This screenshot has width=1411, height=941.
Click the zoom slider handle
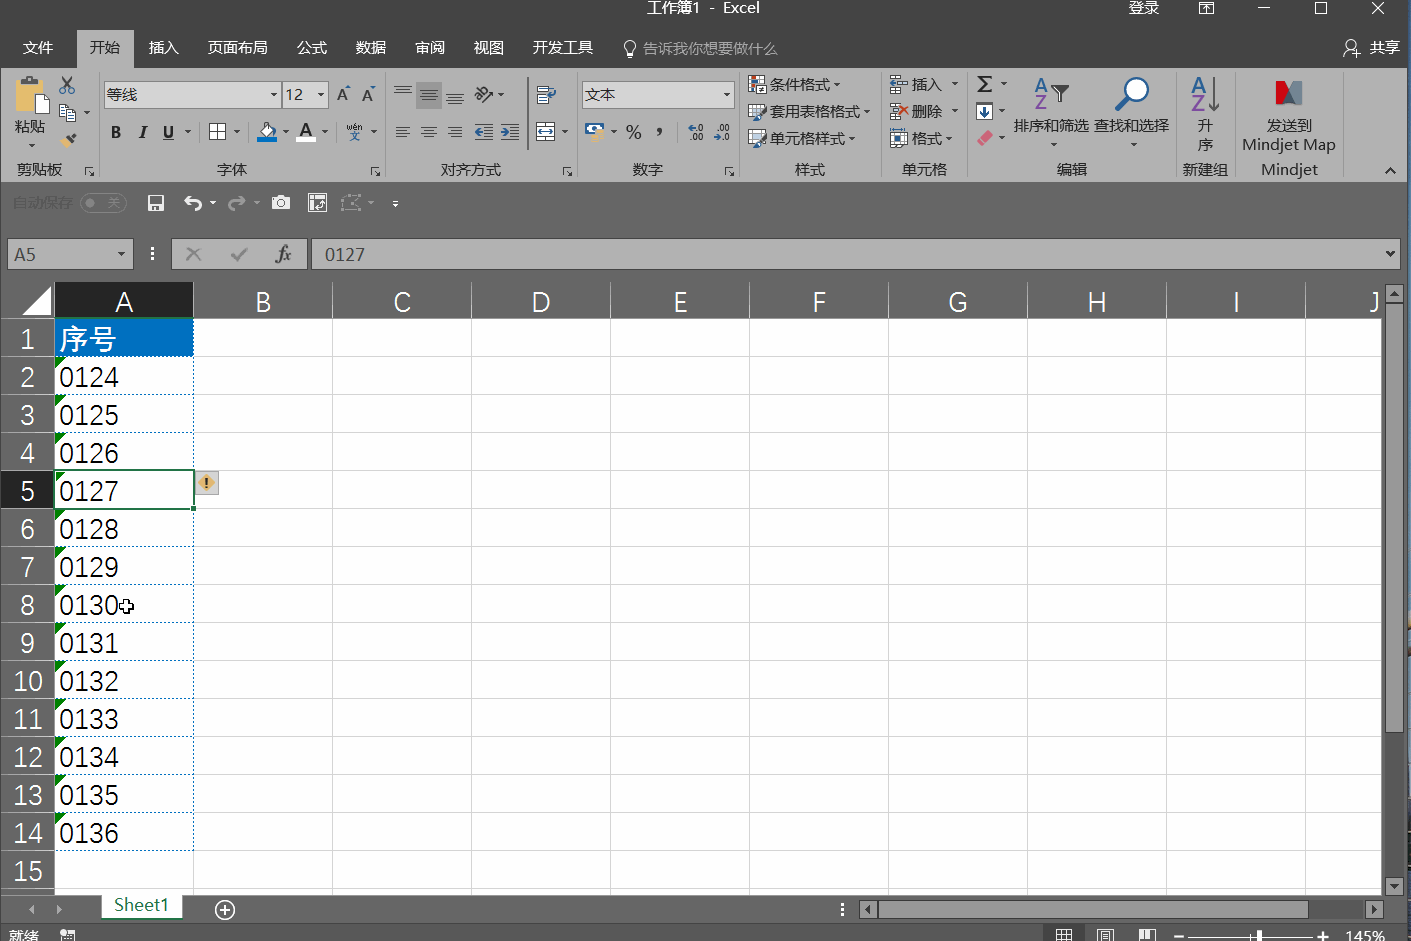tap(1259, 935)
